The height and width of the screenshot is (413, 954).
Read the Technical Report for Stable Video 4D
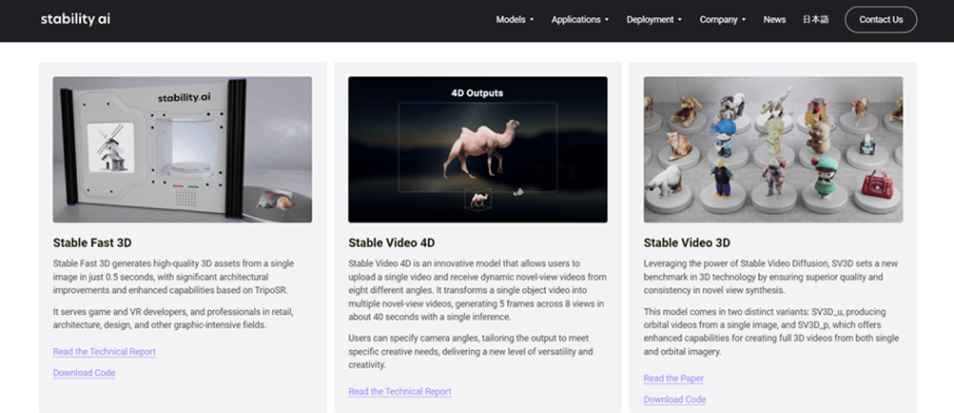point(399,392)
